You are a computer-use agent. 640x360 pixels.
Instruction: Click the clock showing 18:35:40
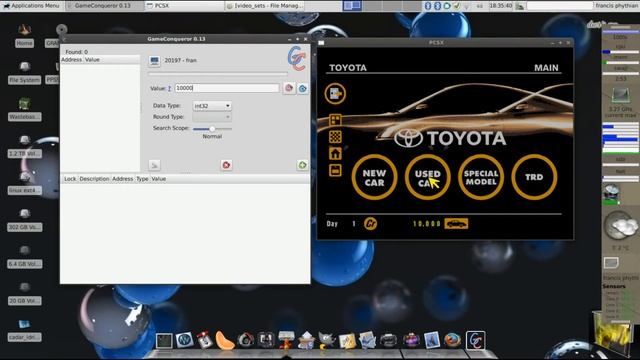pos(500,6)
